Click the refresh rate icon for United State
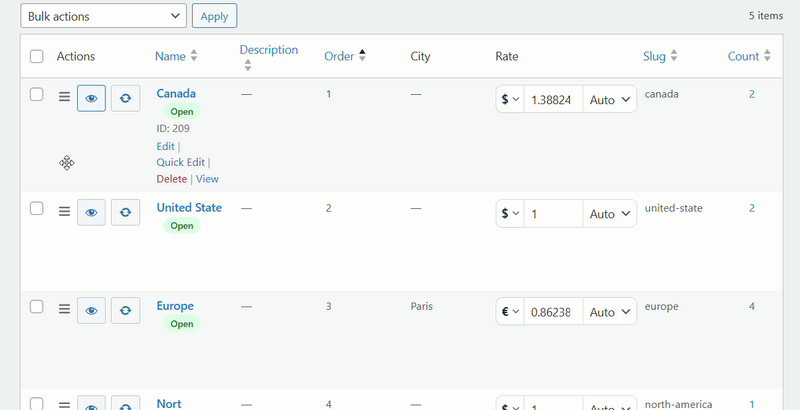This screenshot has height=410, width=800. click(x=125, y=212)
